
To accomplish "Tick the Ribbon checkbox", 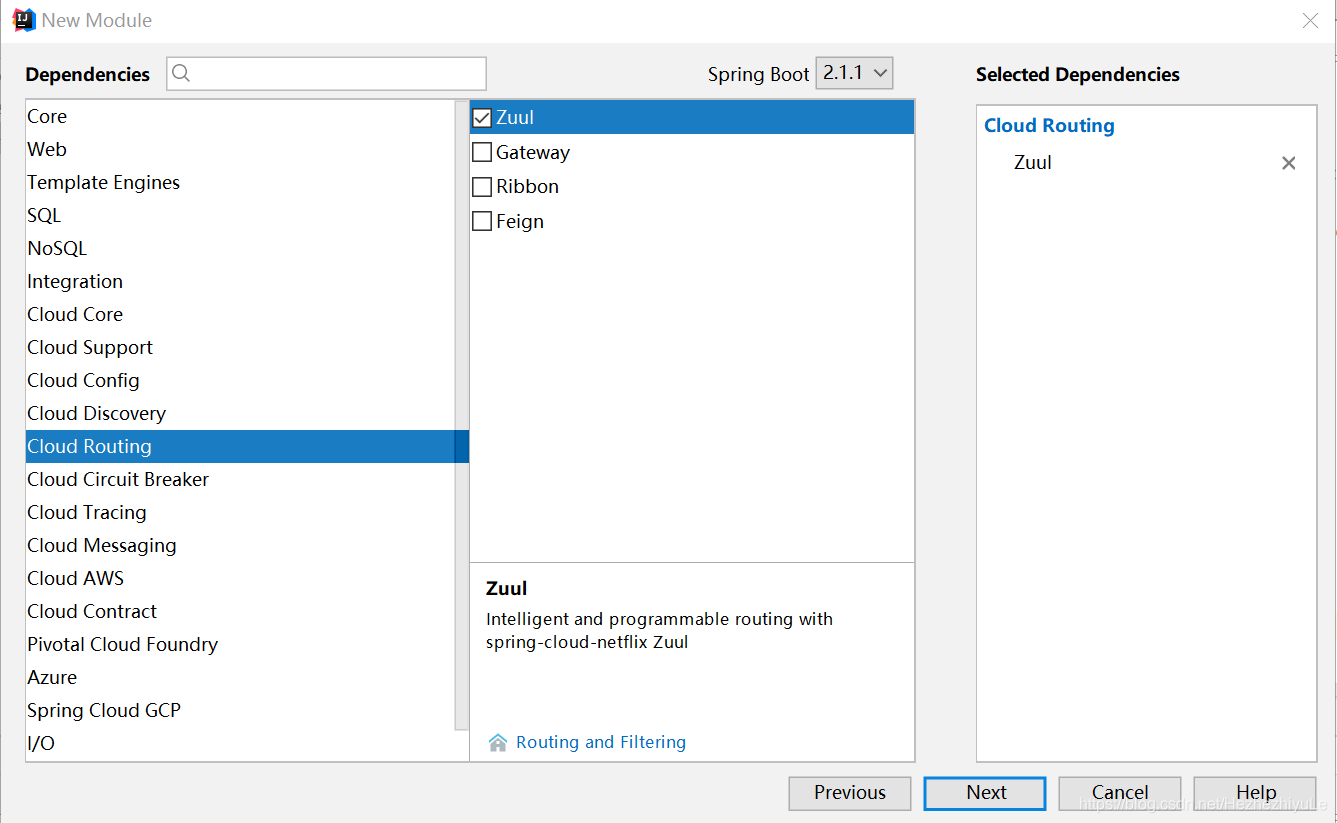I will click(x=482, y=187).
